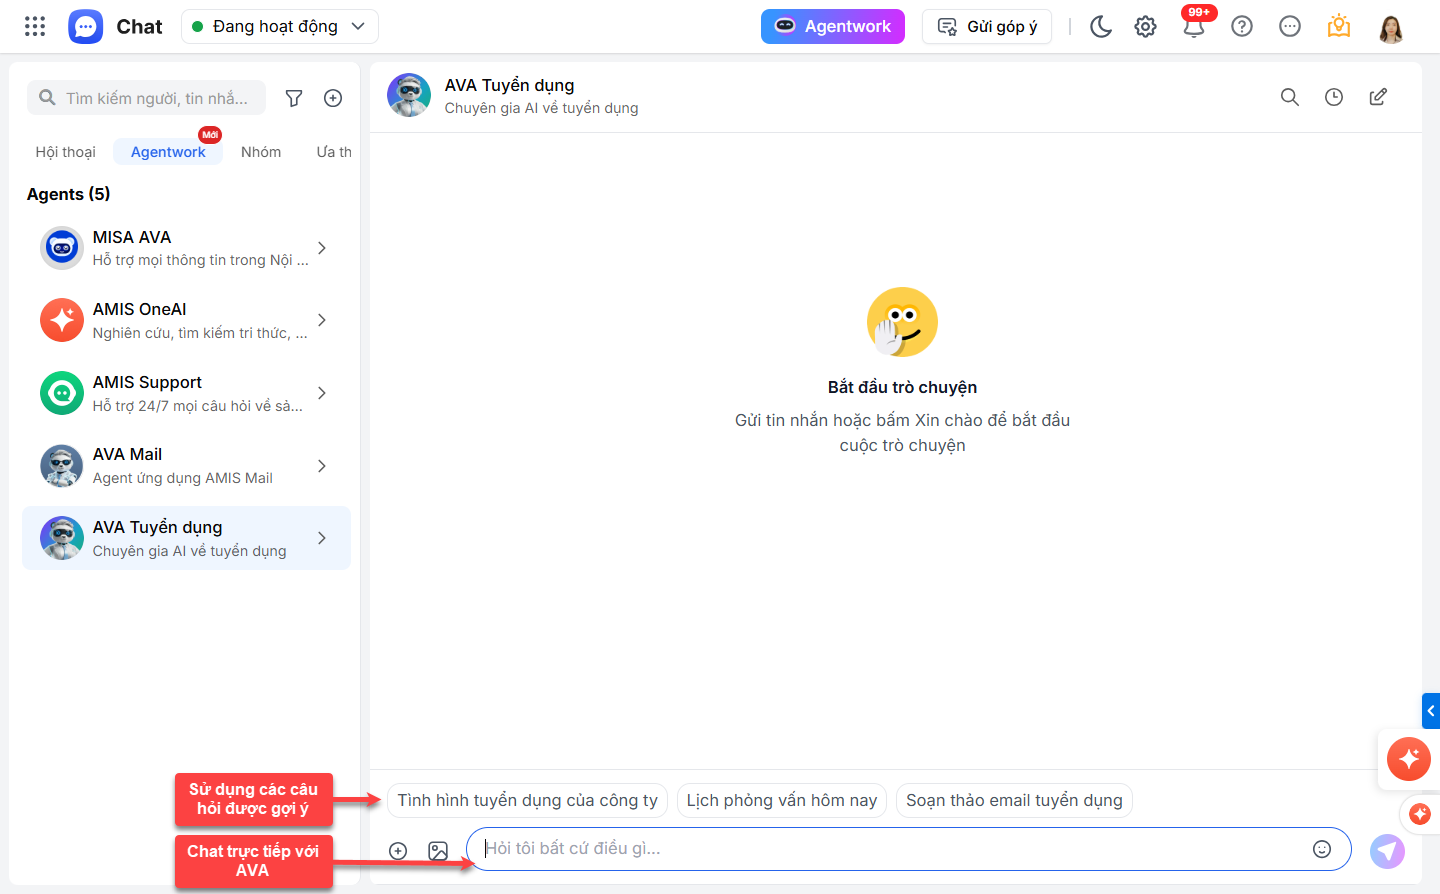
Task: Open the settings gear icon
Action: click(x=1145, y=26)
